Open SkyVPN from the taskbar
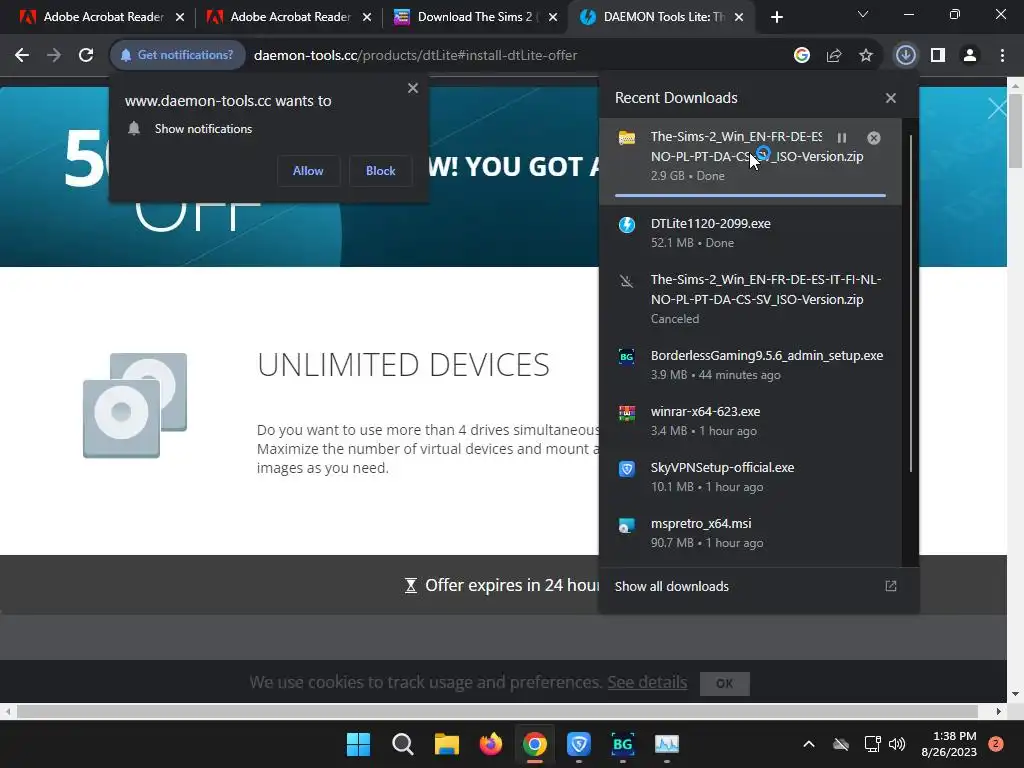Image resolution: width=1024 pixels, height=768 pixels. 579,744
